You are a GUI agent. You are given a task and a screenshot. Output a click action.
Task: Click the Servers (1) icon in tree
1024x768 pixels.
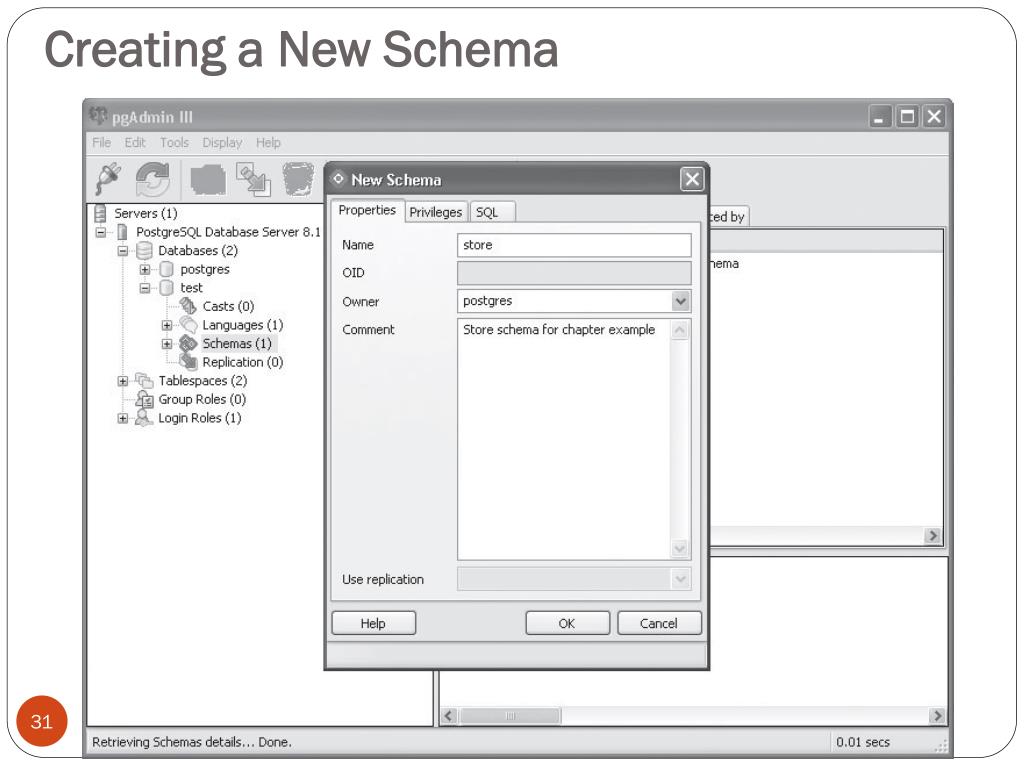(101, 213)
